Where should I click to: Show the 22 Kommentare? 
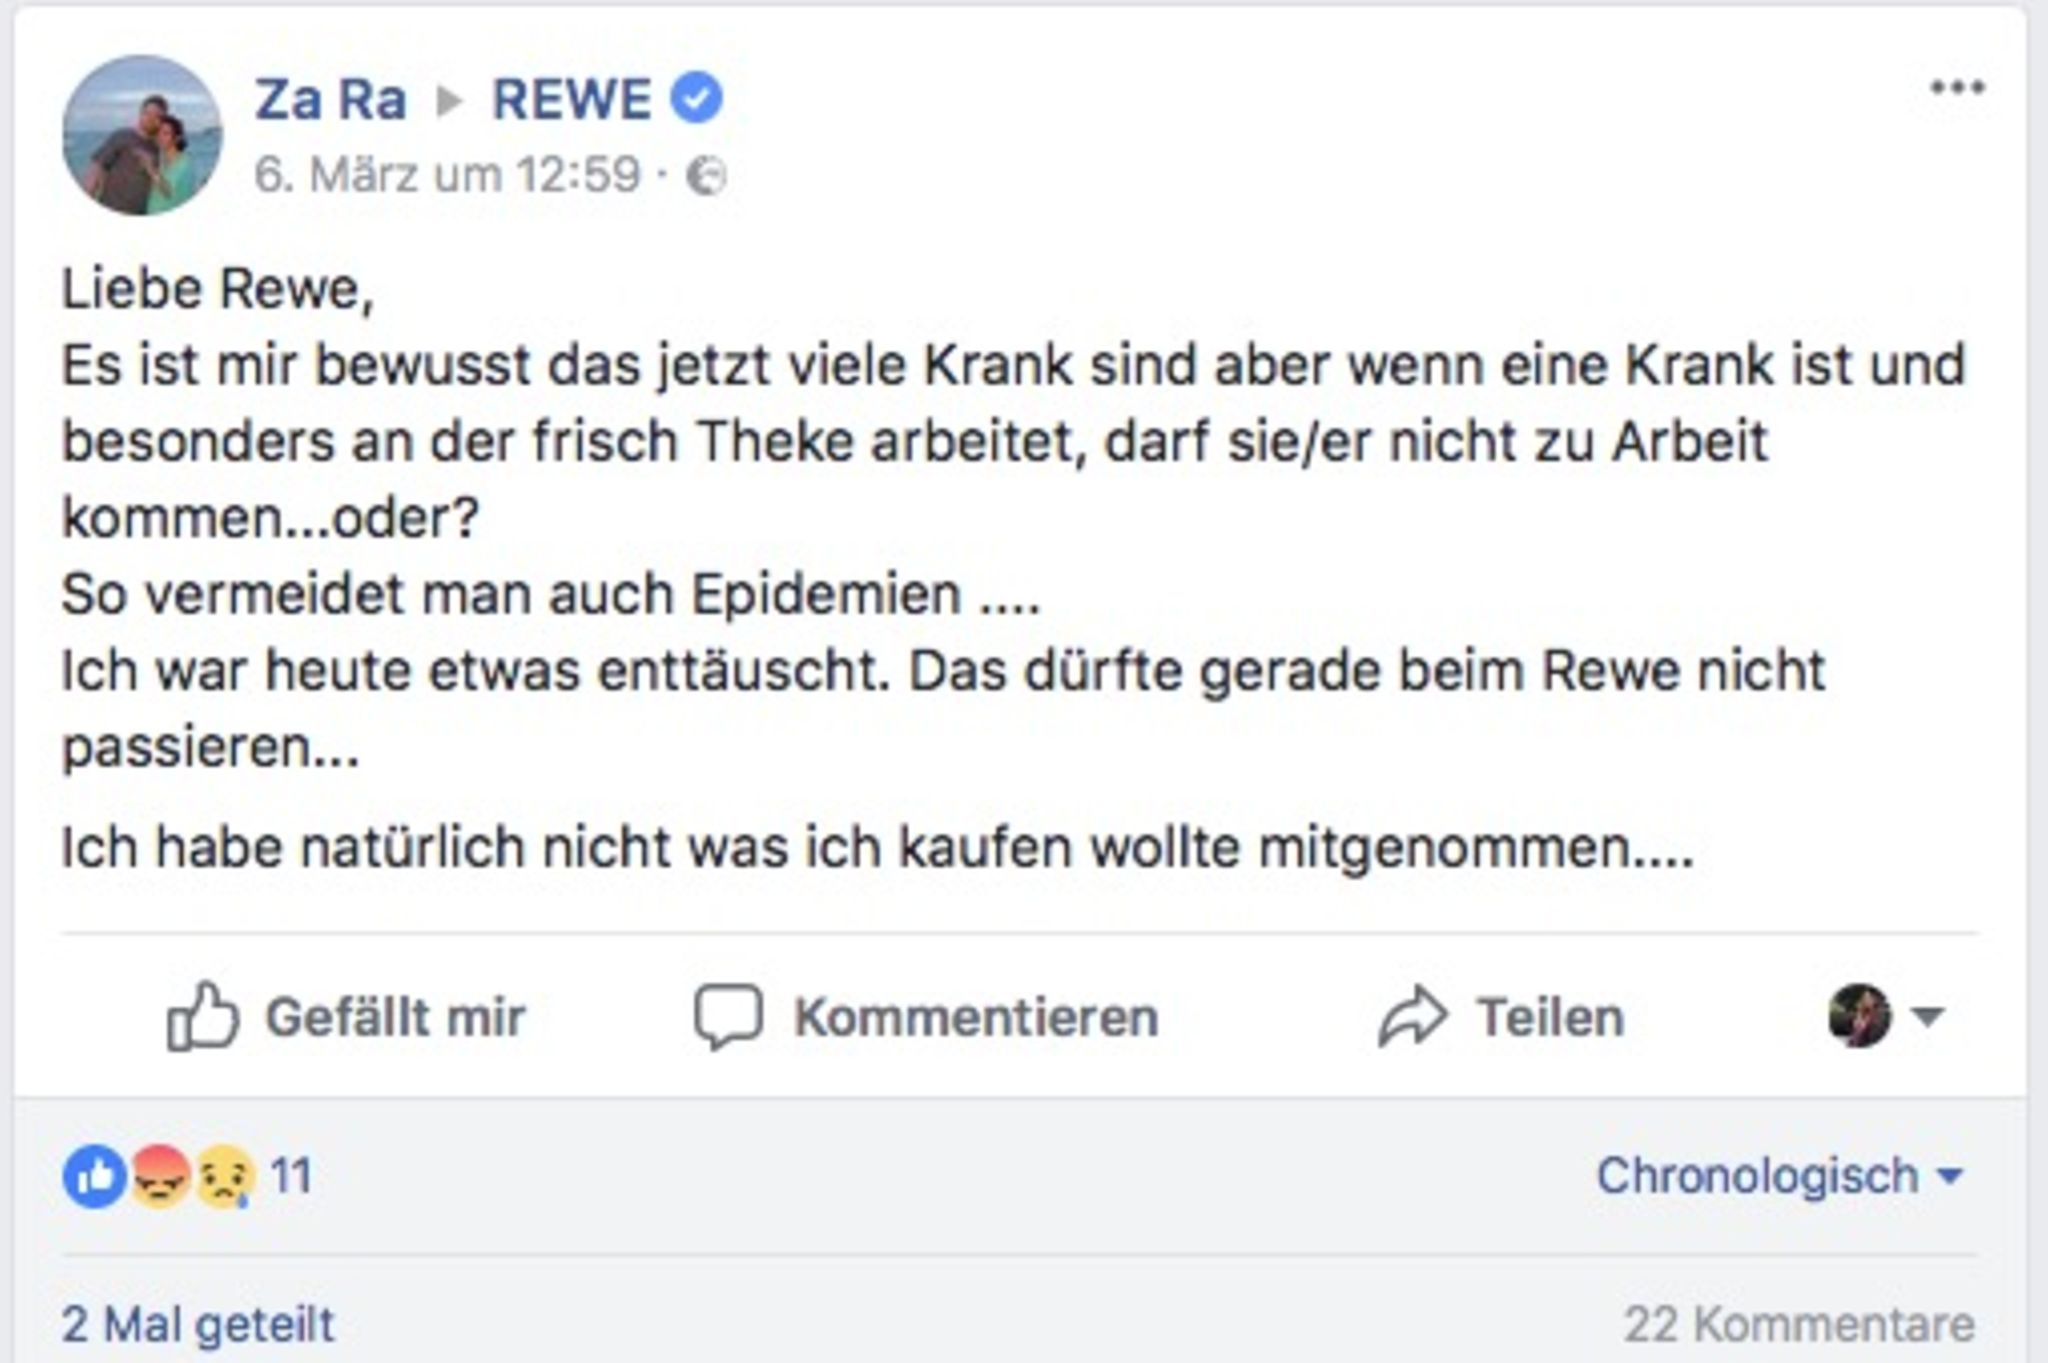point(1799,1325)
